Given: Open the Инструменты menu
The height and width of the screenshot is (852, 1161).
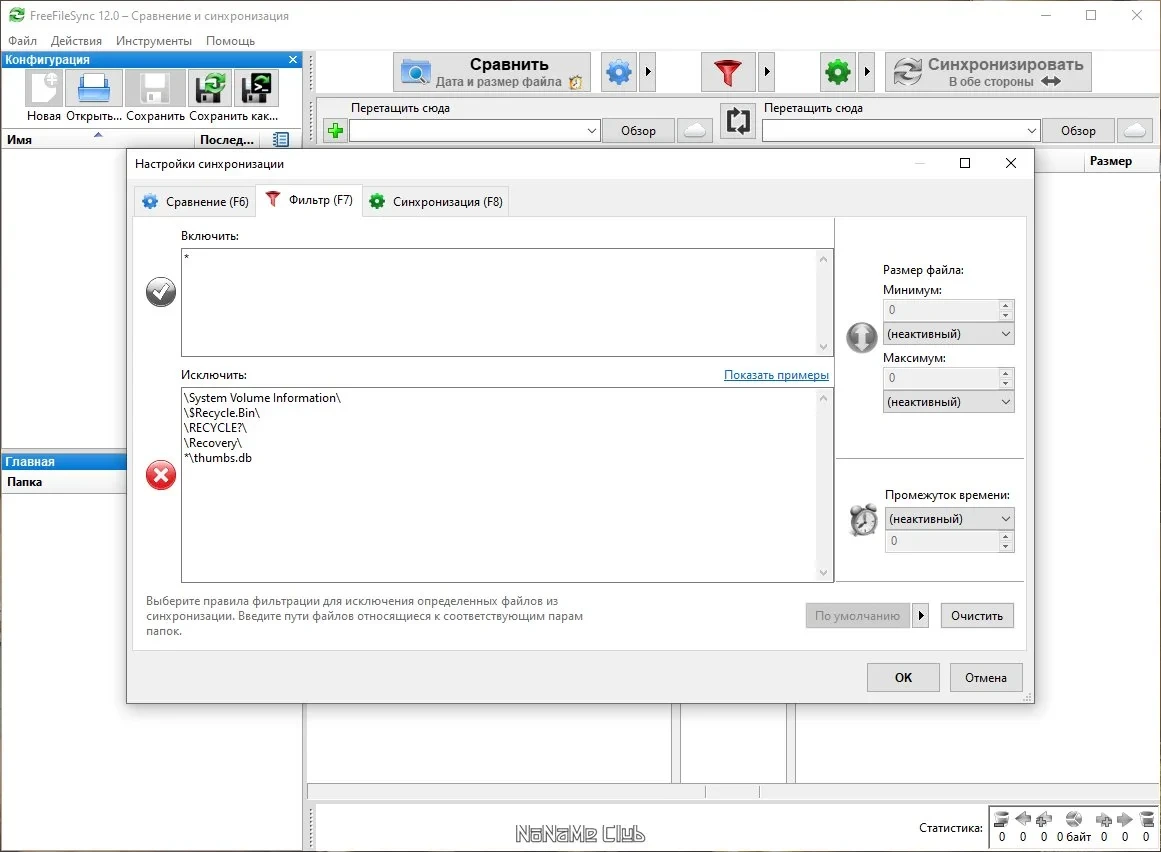Looking at the screenshot, I should click(153, 41).
